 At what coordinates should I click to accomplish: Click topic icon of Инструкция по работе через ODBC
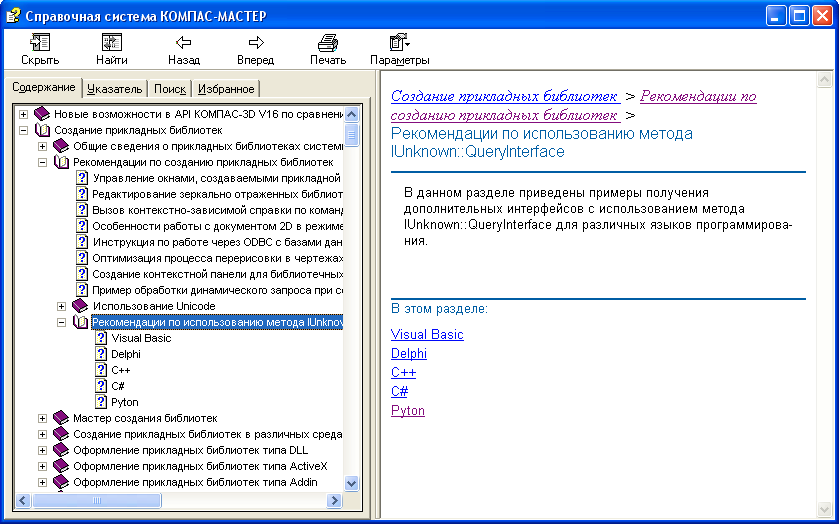coord(82,242)
